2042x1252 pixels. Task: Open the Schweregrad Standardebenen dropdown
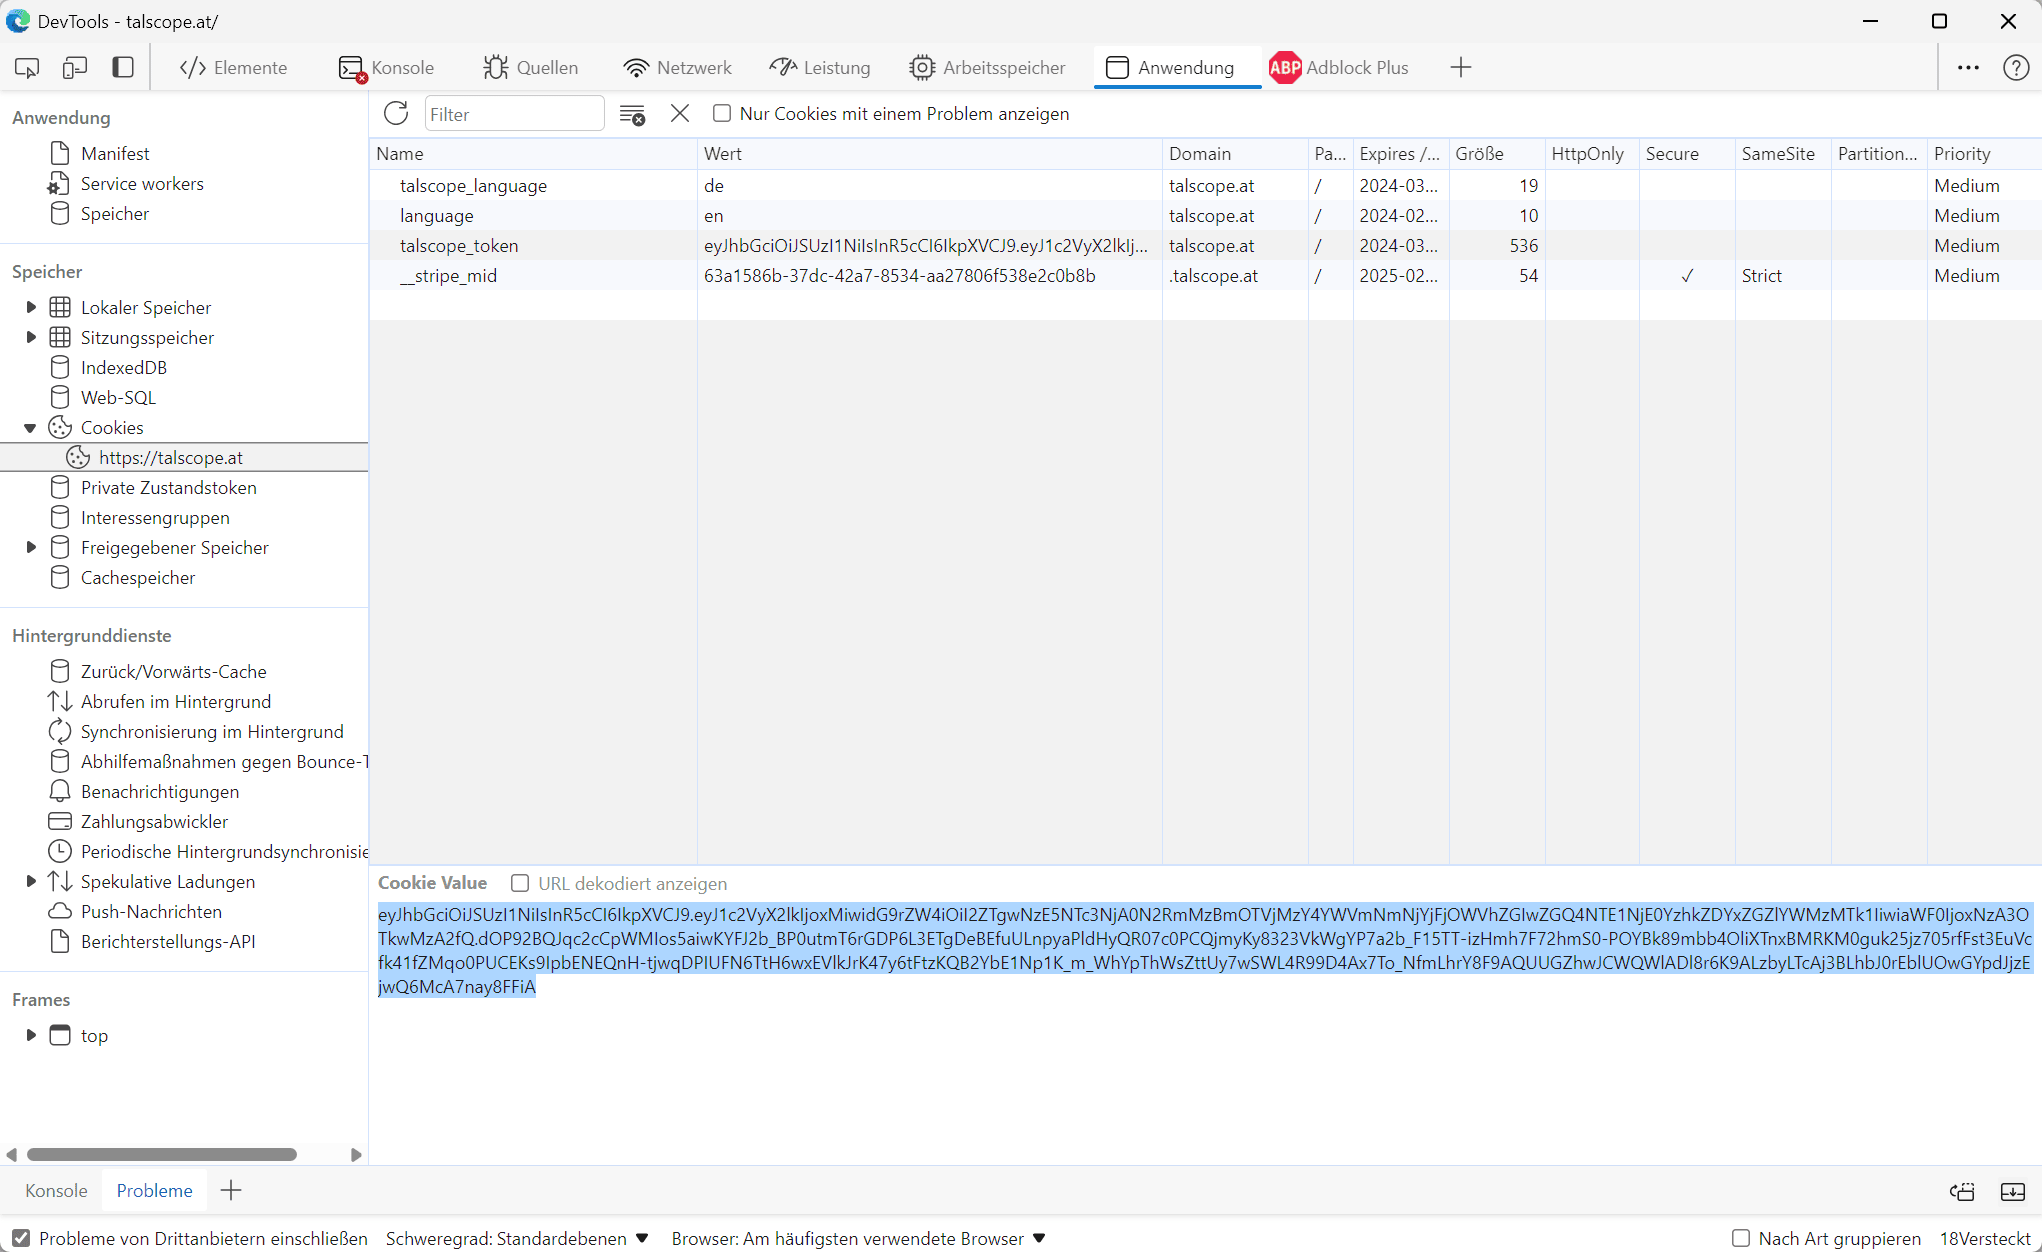pyautogui.click(x=517, y=1238)
